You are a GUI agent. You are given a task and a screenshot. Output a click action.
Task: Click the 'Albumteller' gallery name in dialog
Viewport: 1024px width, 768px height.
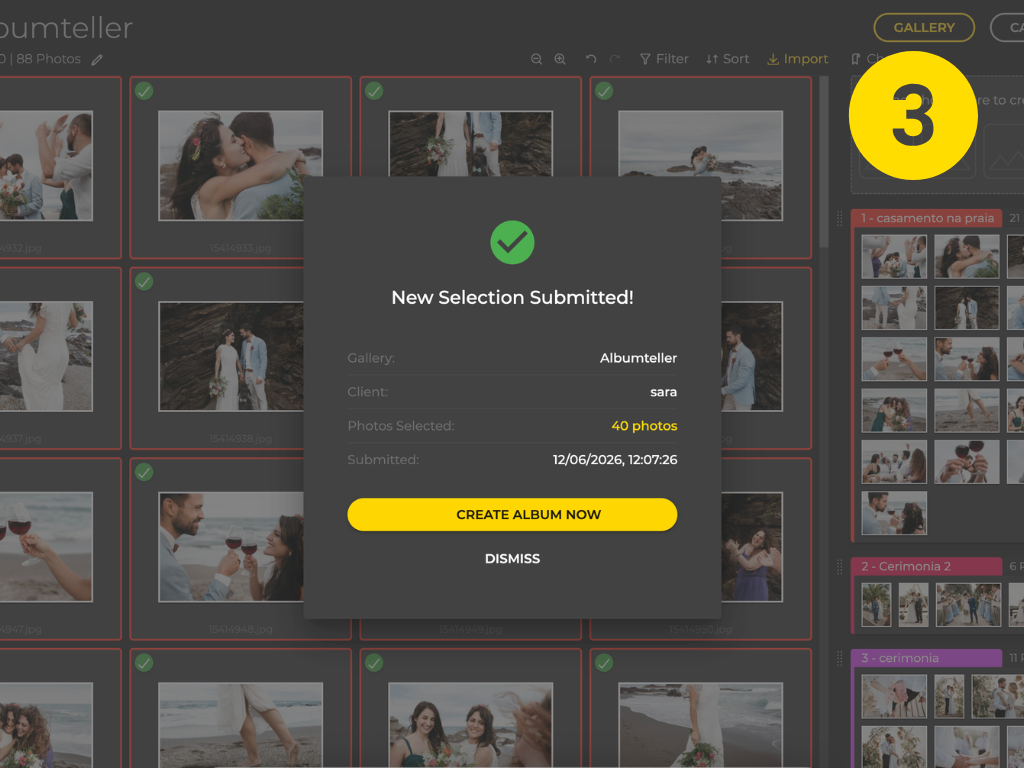(638, 358)
